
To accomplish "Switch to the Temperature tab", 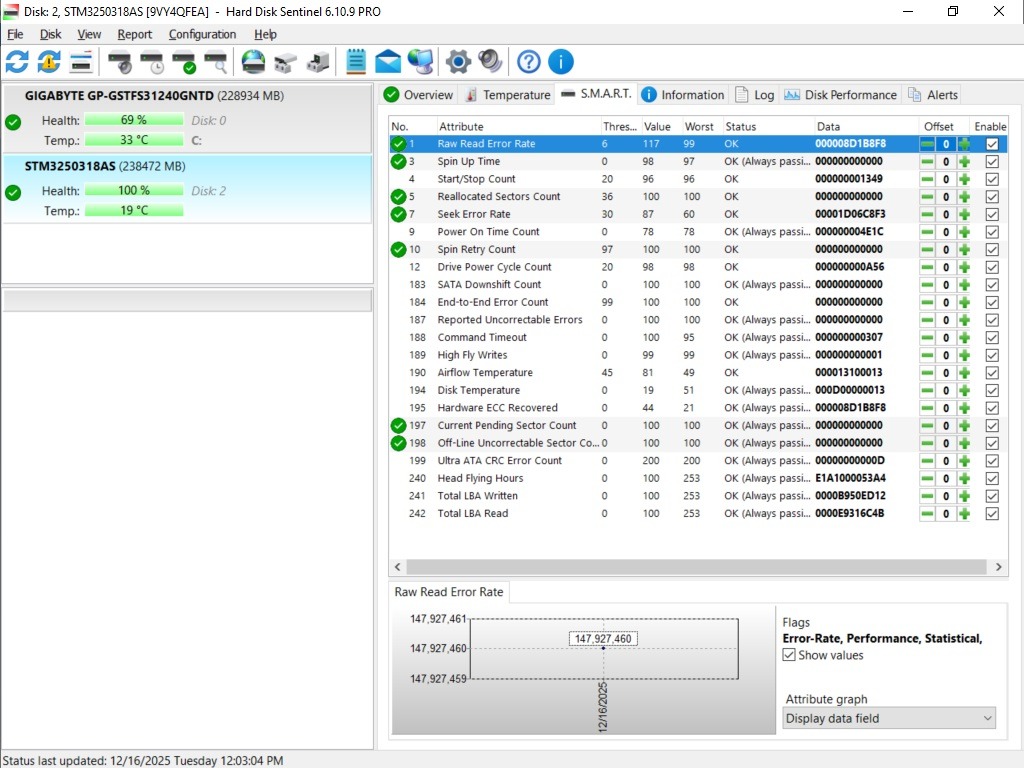I will 508,95.
